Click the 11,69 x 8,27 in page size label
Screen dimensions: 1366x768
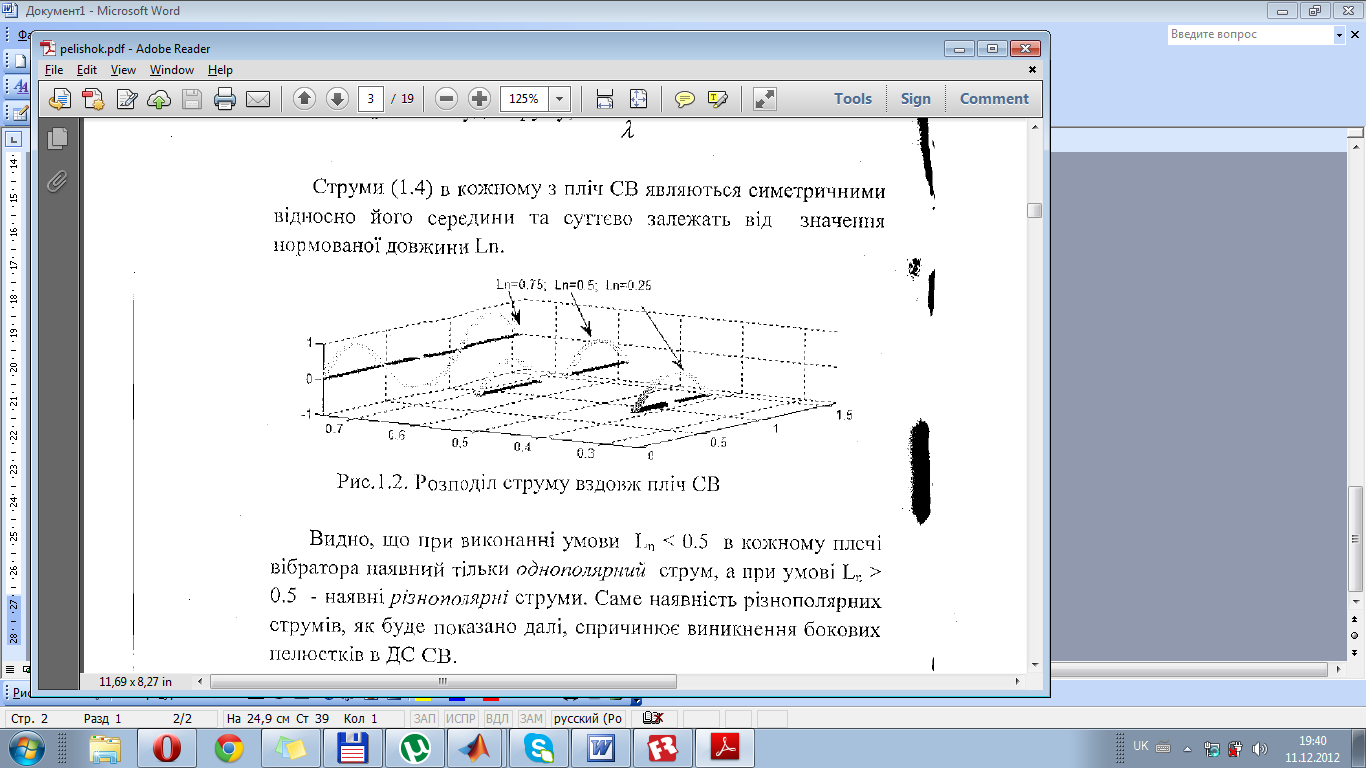[136, 682]
